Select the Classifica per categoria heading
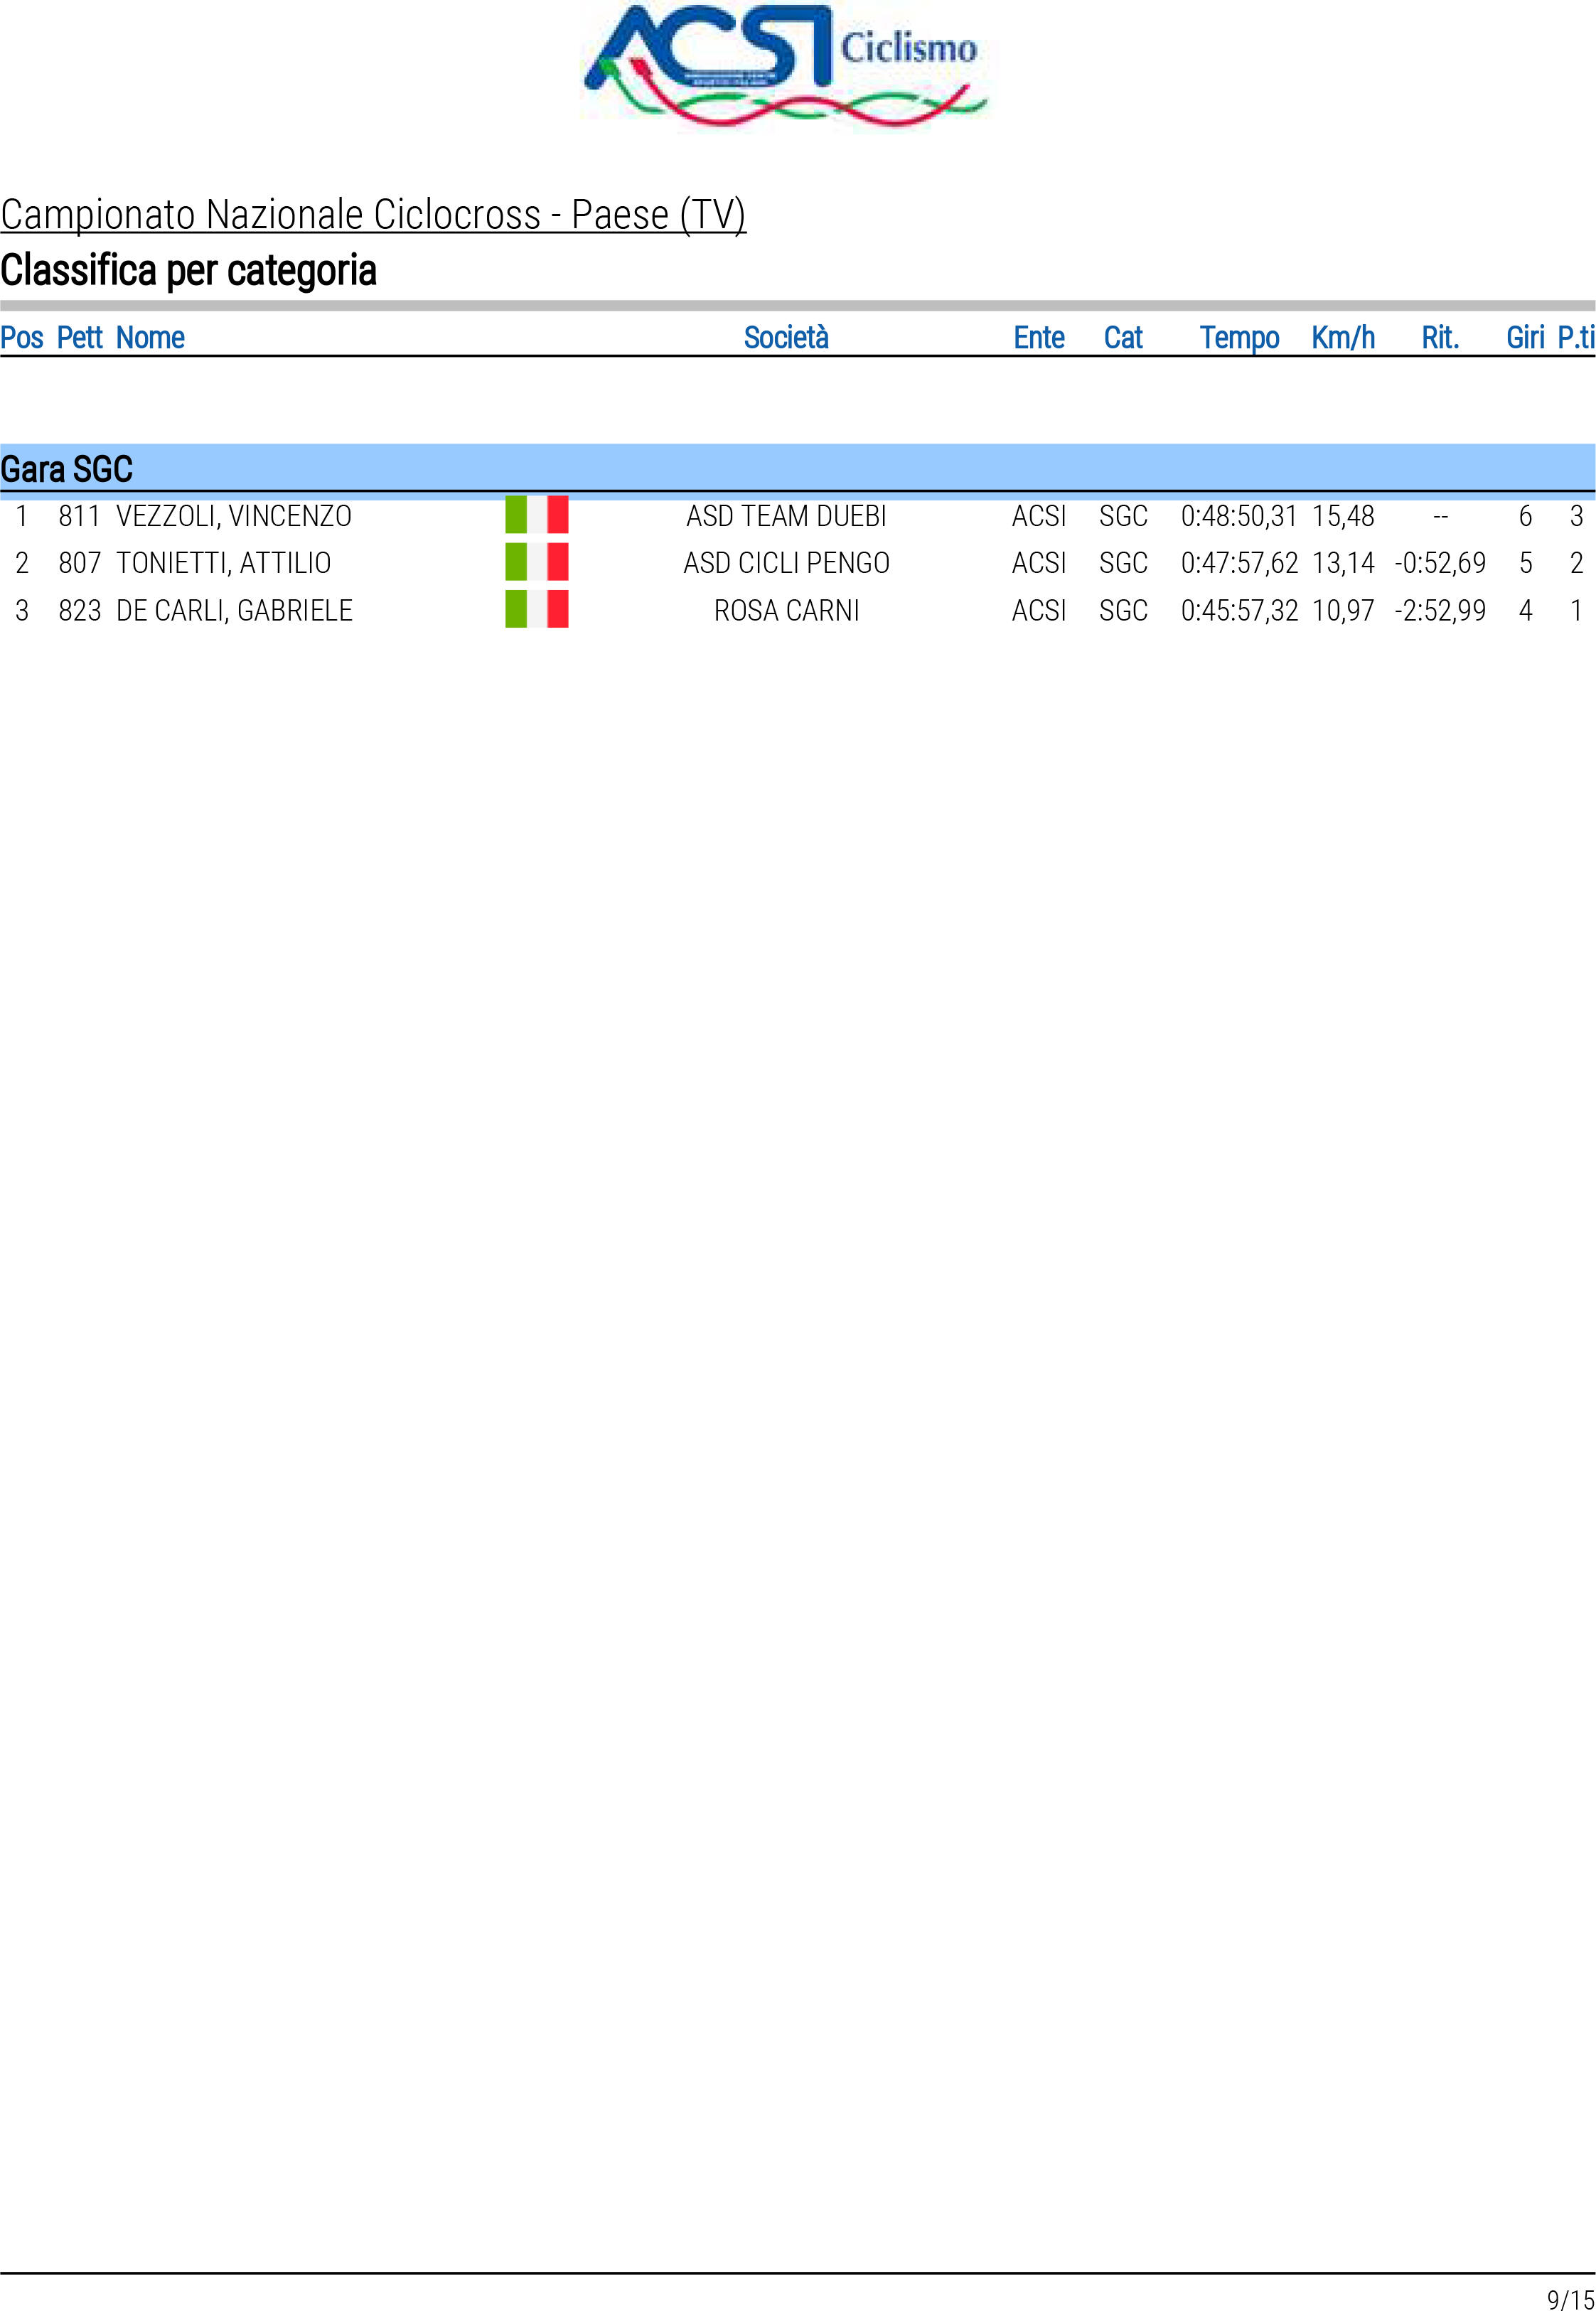1596x2311 pixels. click(x=188, y=271)
